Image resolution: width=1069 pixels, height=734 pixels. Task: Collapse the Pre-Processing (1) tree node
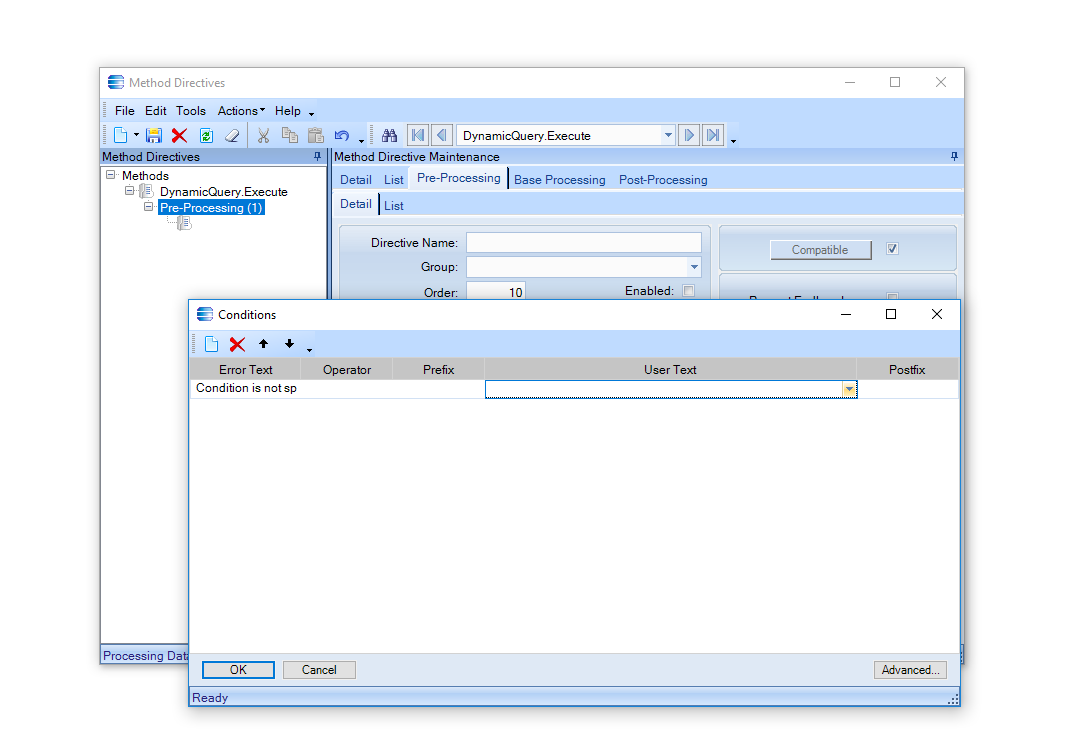(148, 207)
